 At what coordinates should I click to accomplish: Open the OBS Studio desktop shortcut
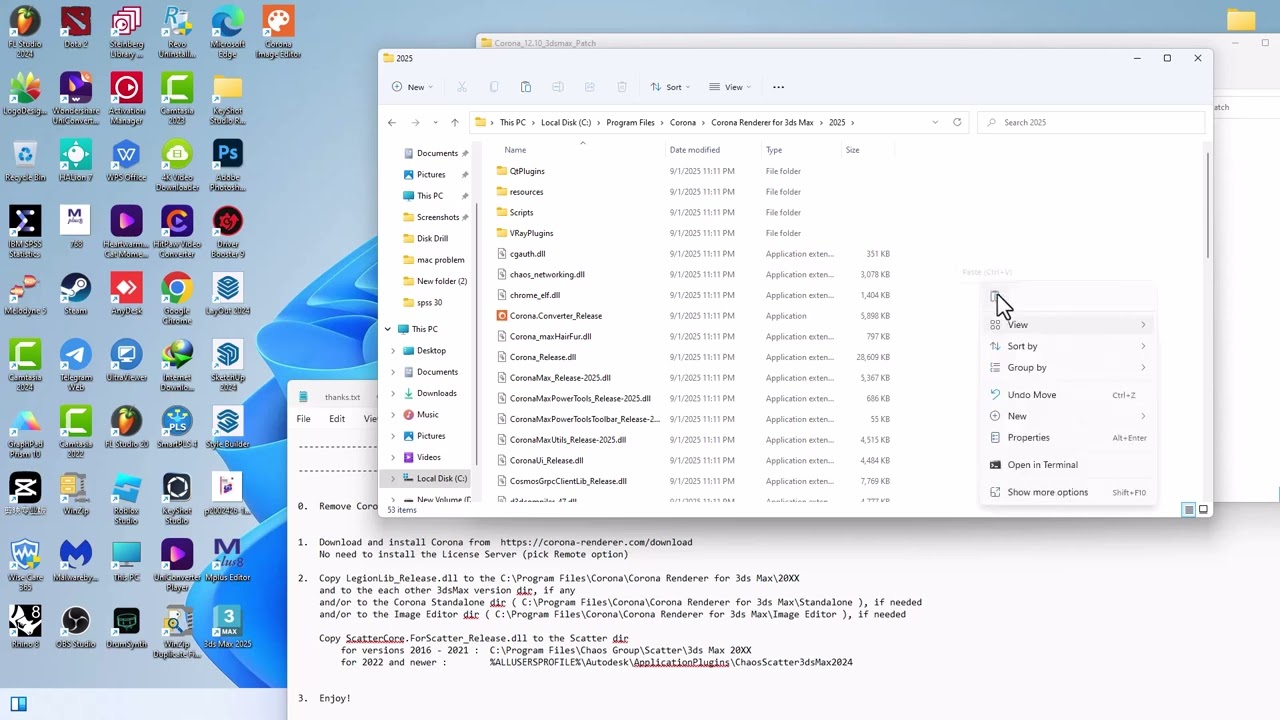[x=76, y=628]
